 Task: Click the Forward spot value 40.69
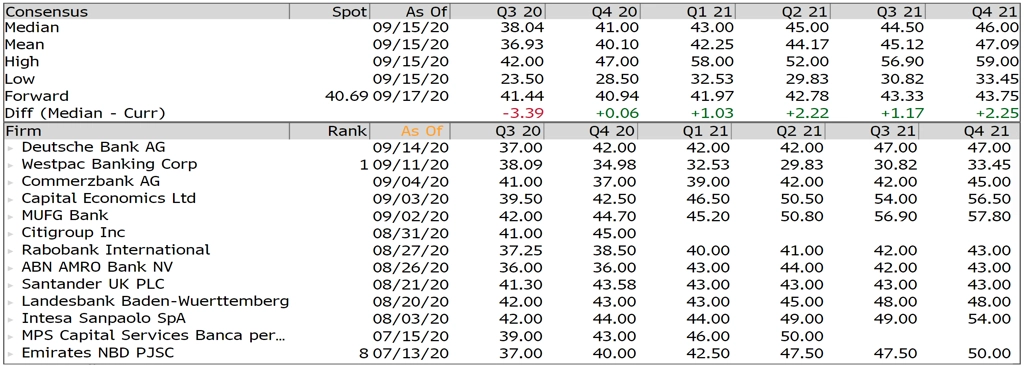tap(346, 96)
